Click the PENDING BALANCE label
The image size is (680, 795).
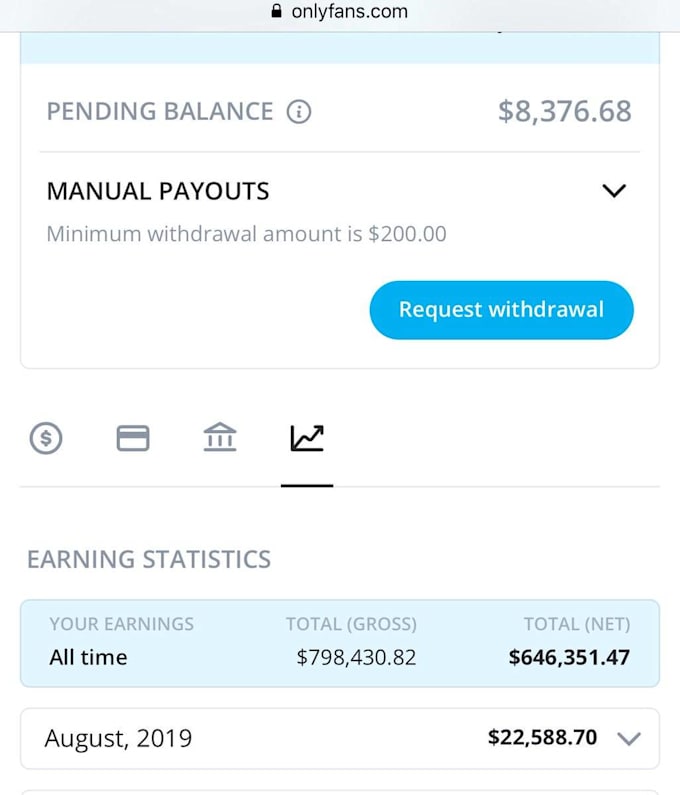click(x=160, y=111)
